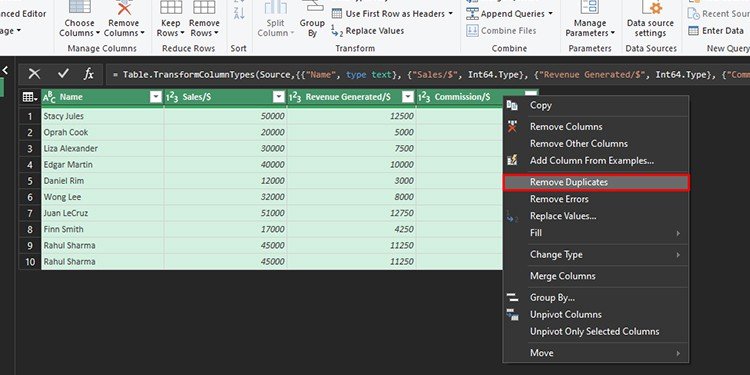
Task: Select the Sales/$ column header
Action: coord(225,97)
